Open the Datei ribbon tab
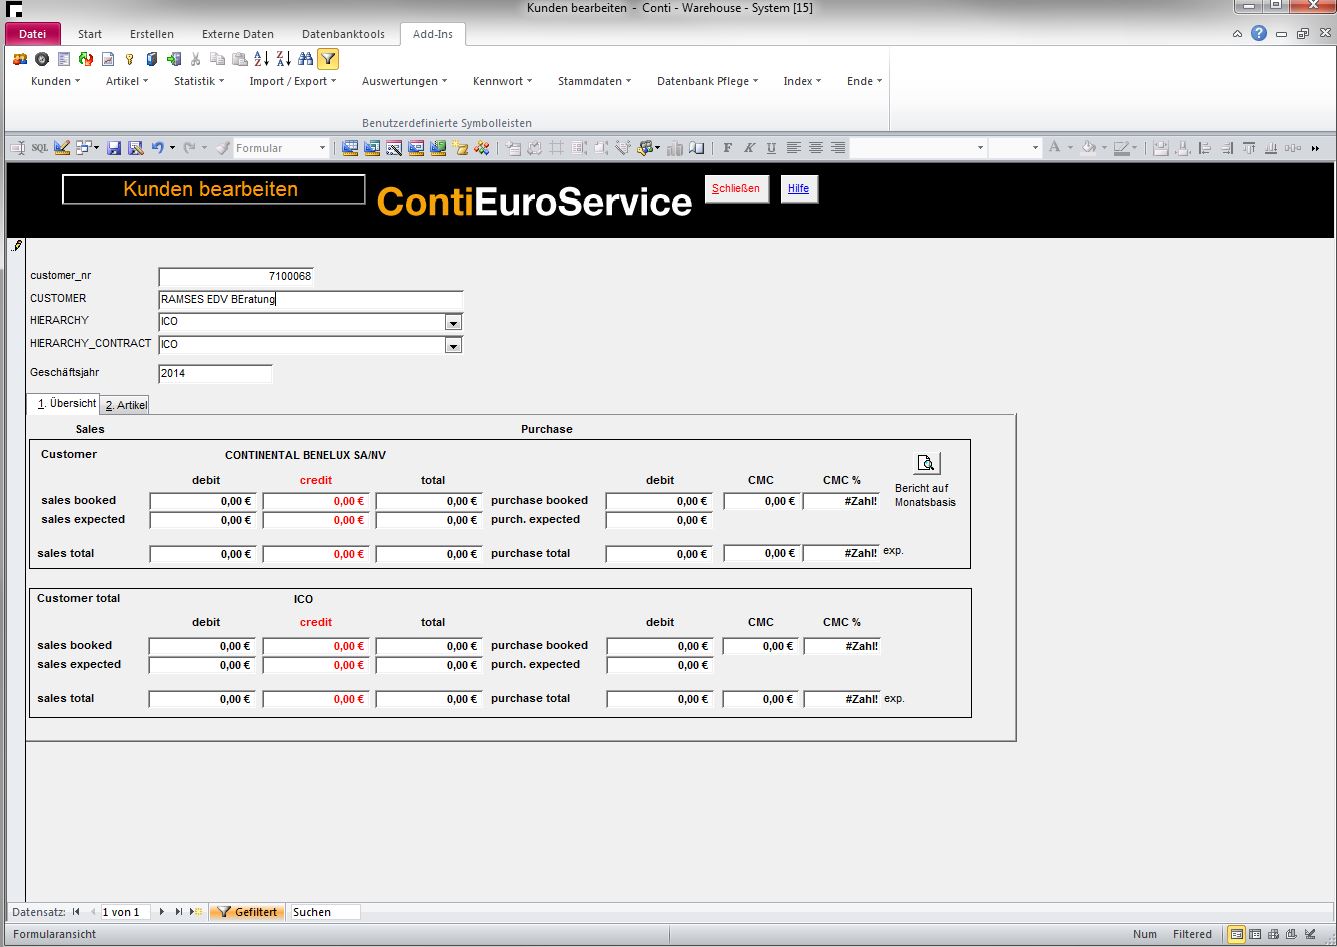 click(32, 34)
